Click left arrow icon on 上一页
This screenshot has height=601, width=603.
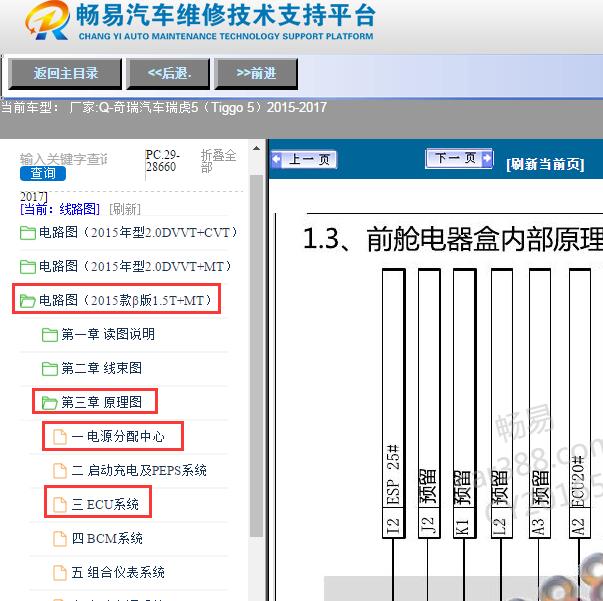point(276,159)
